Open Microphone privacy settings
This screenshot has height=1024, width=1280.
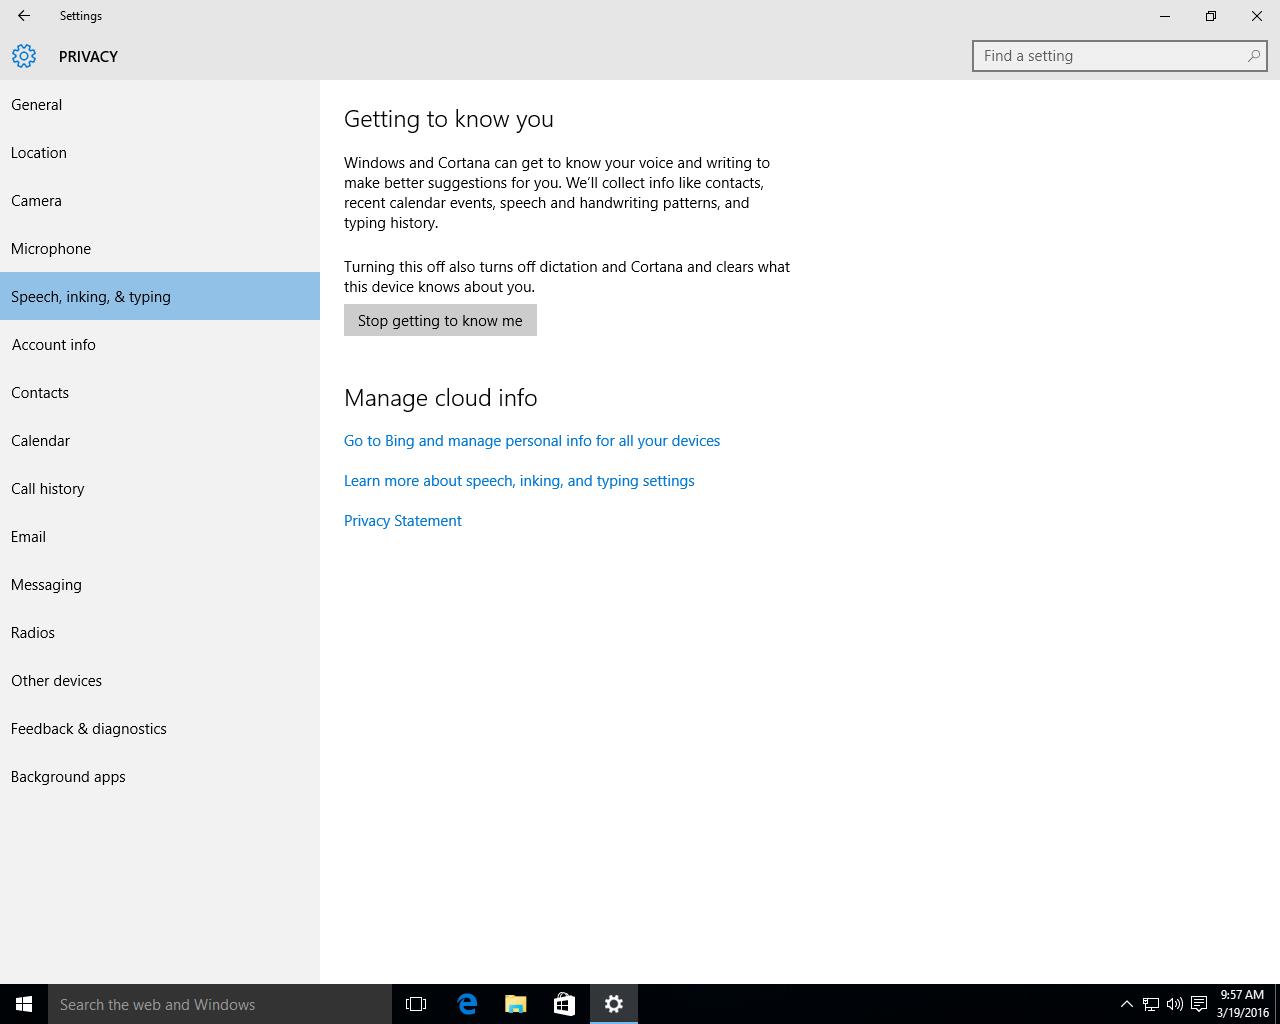(x=160, y=248)
